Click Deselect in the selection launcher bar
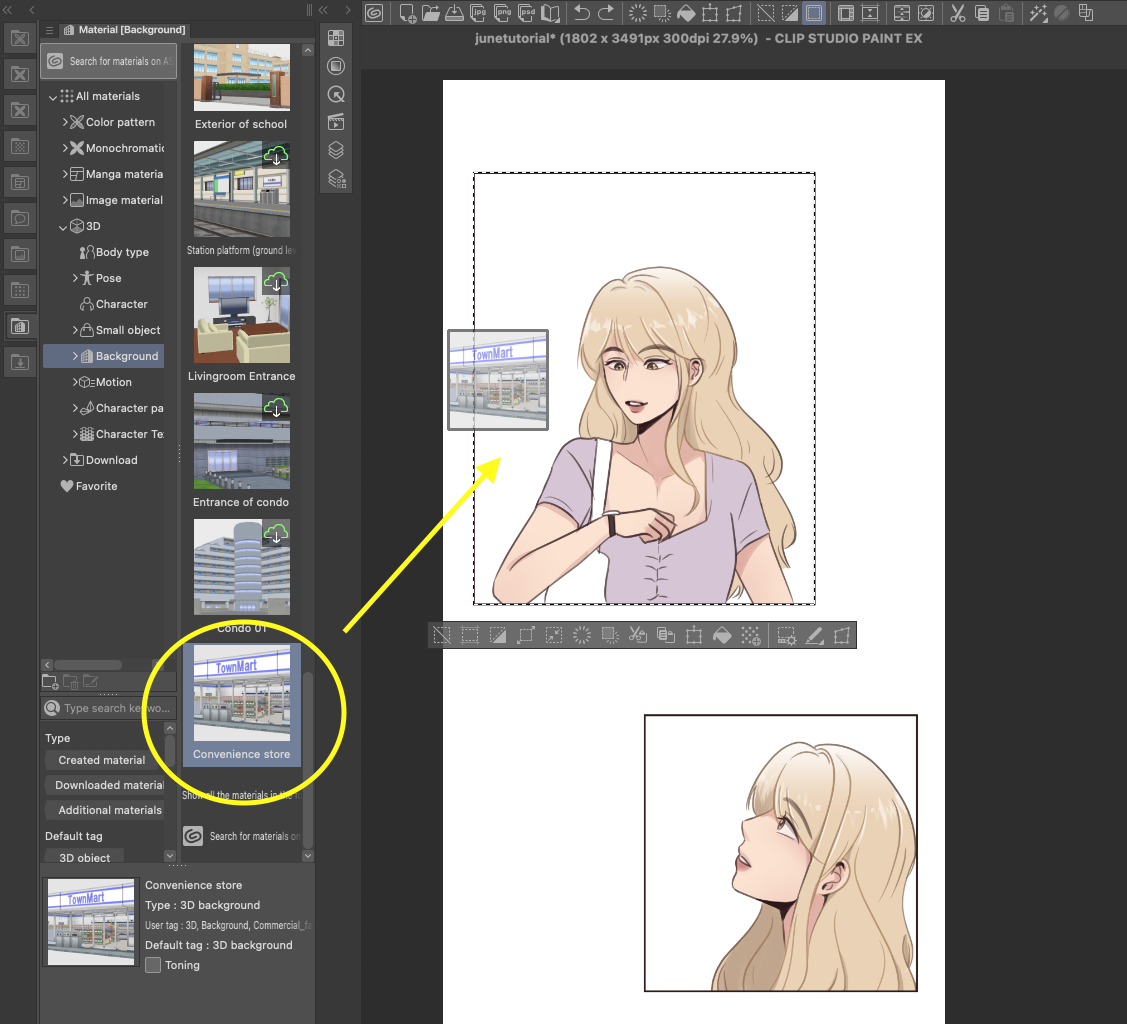The height and width of the screenshot is (1024, 1127). [x=441, y=635]
